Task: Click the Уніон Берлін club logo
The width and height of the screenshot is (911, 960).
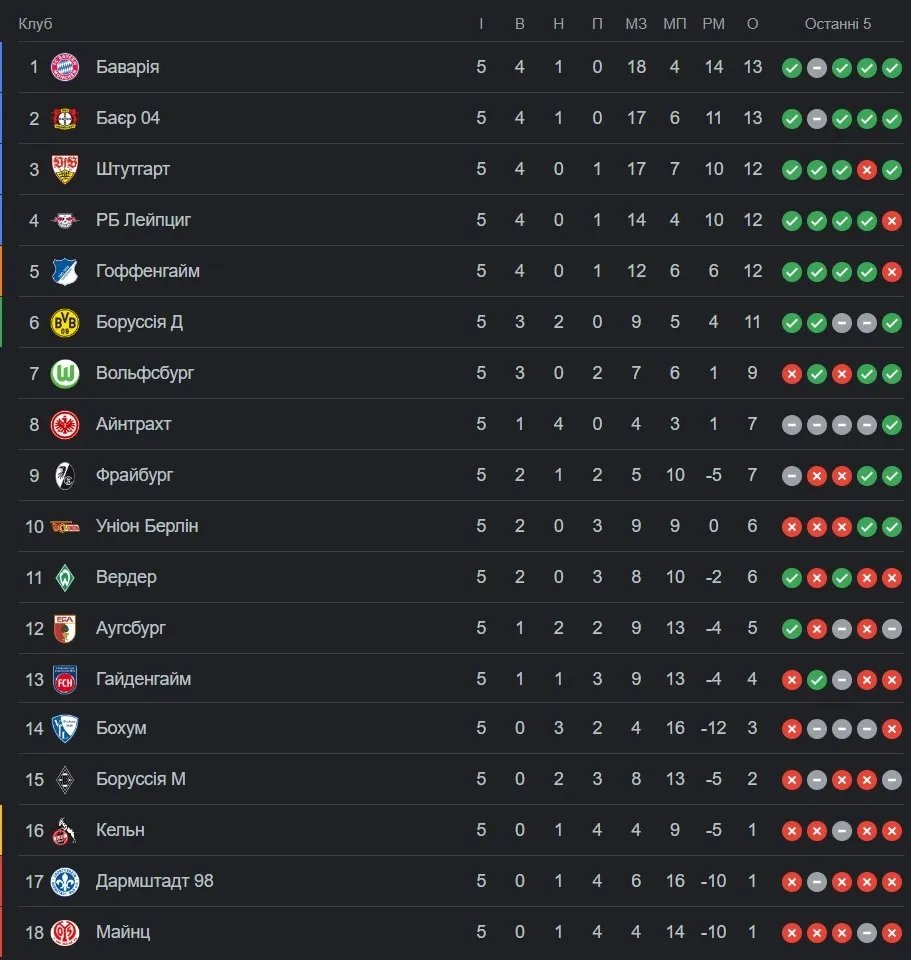Action: pos(65,526)
